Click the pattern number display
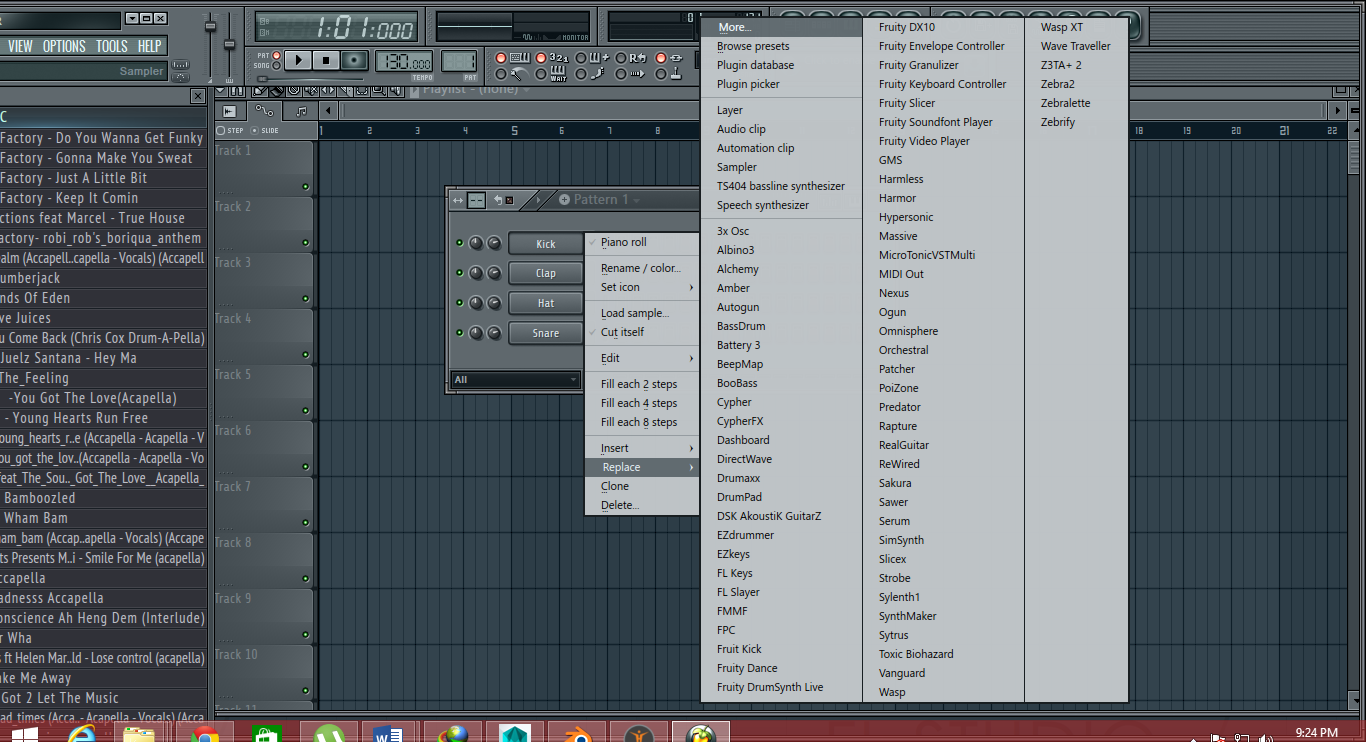The width and height of the screenshot is (1366, 742). [459, 61]
